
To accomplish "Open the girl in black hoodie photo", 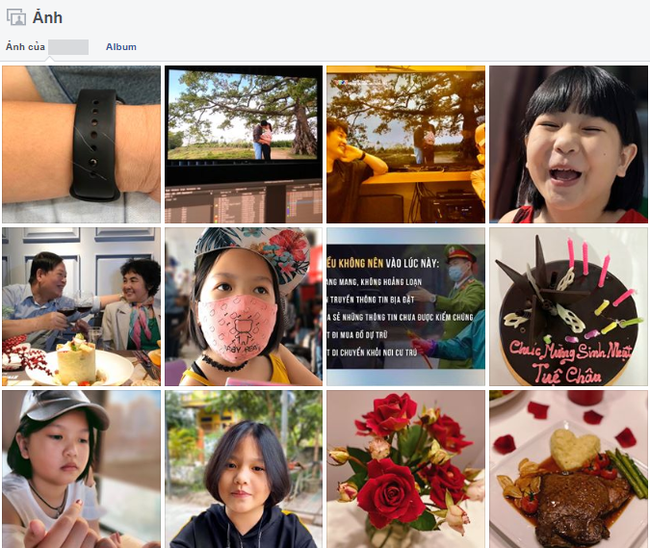I will pos(244,469).
